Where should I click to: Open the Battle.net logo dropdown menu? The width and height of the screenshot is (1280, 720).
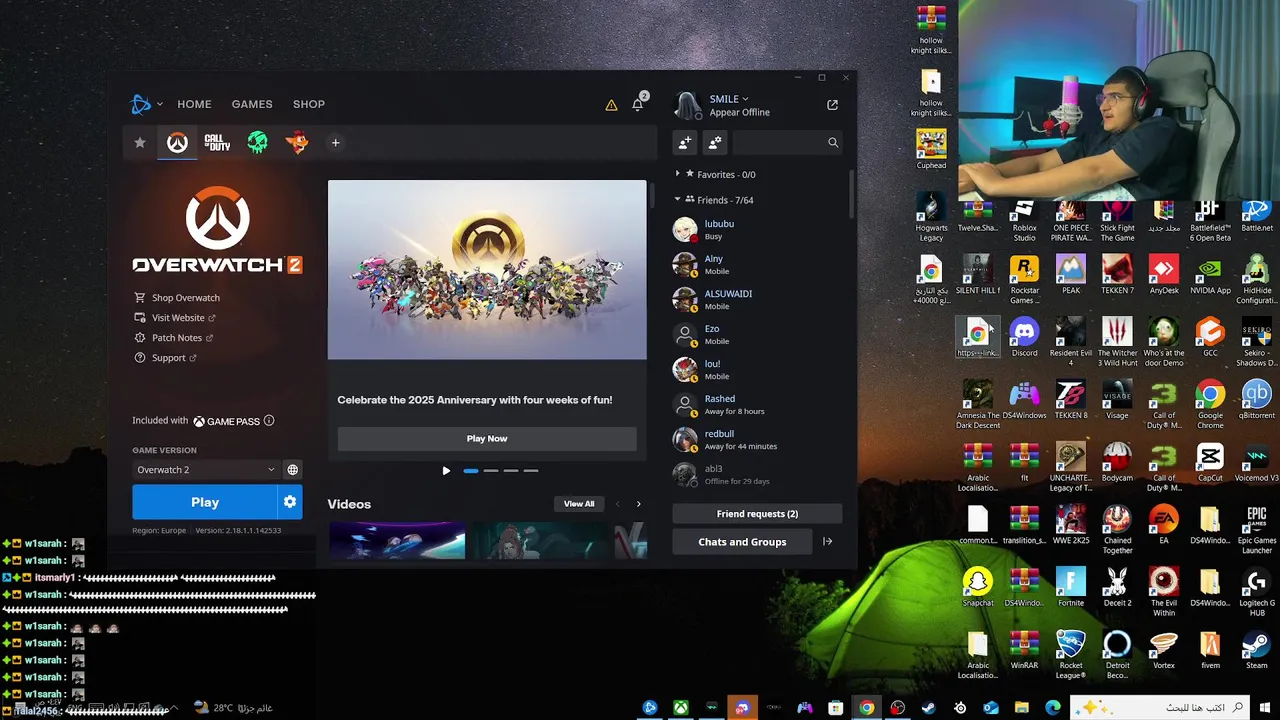(x=146, y=104)
